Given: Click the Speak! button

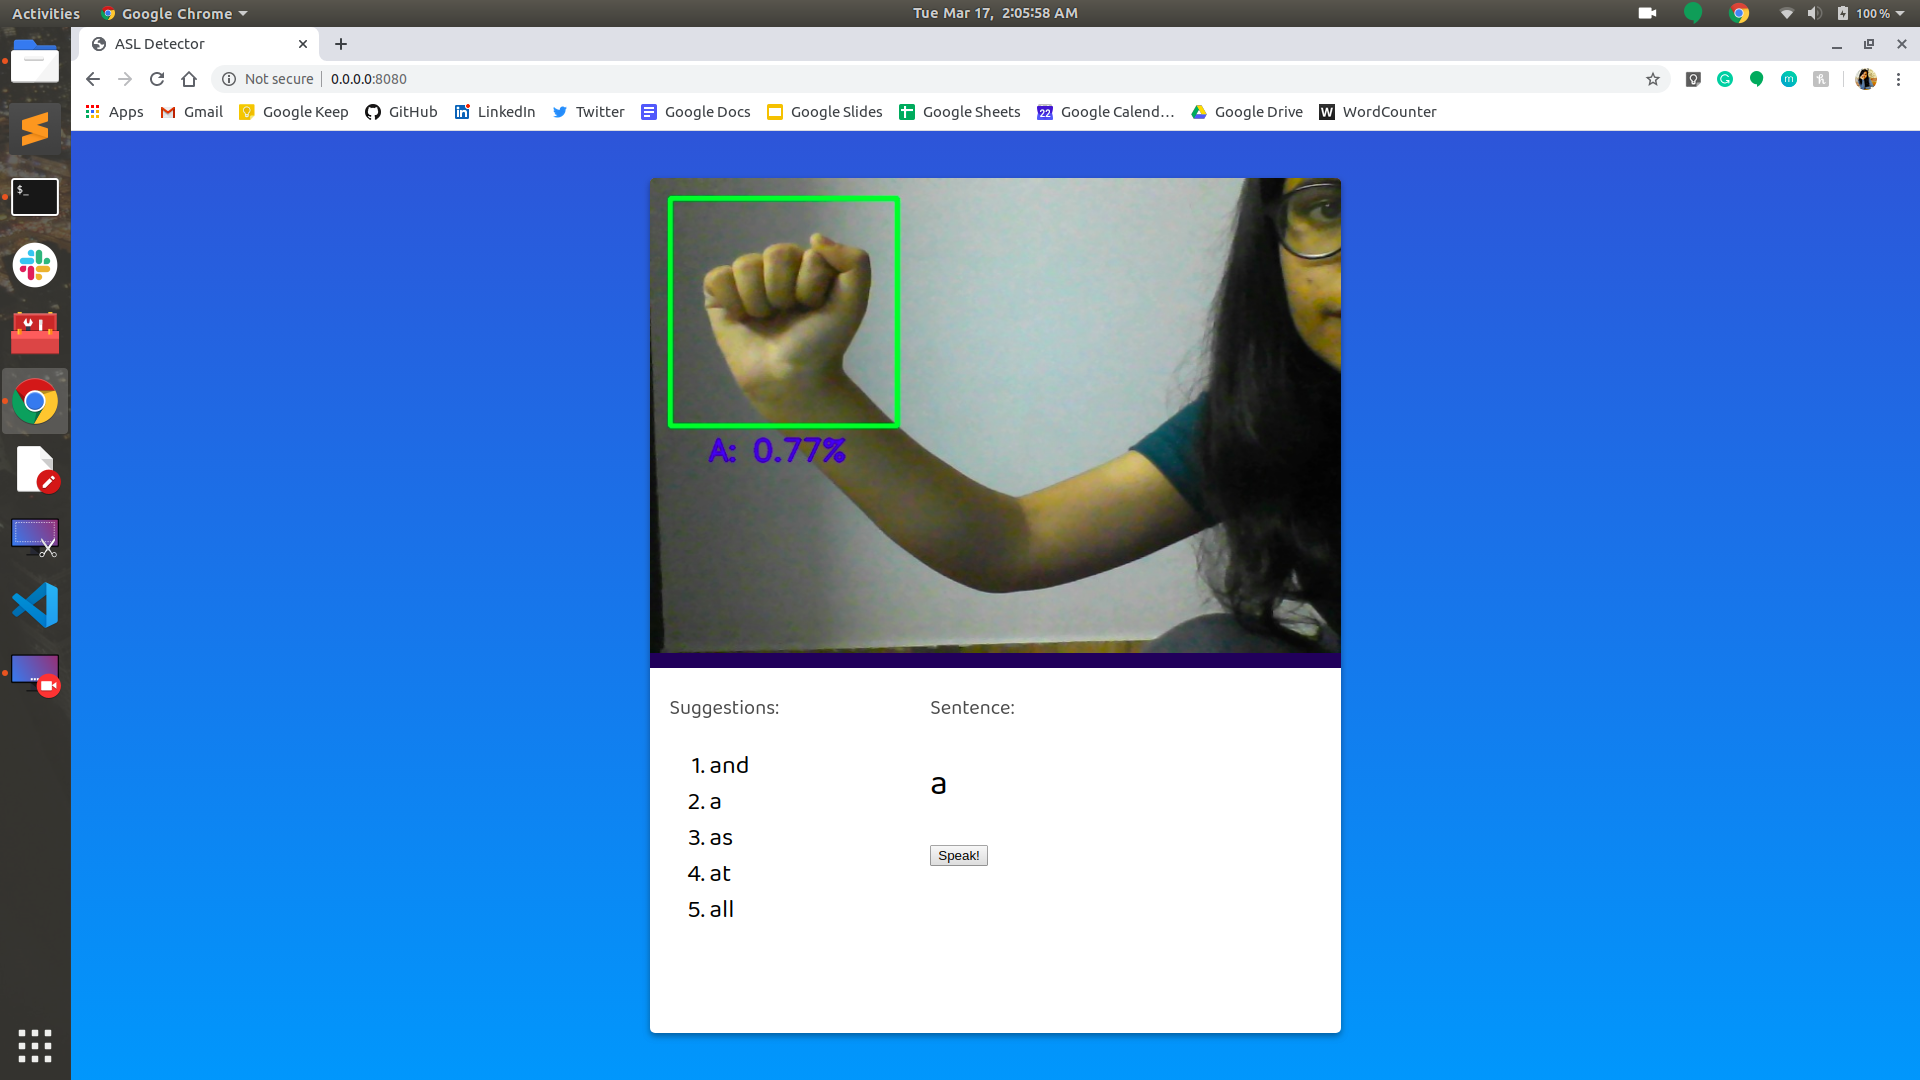Looking at the screenshot, I should 958,856.
